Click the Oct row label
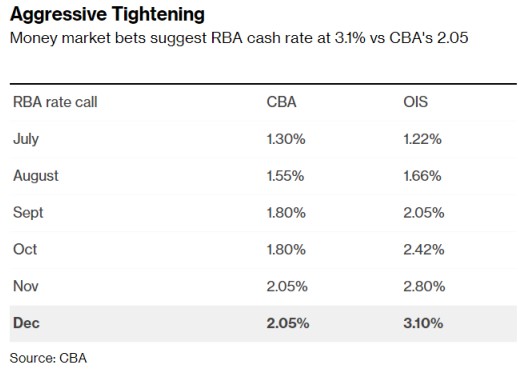 click(x=25, y=250)
